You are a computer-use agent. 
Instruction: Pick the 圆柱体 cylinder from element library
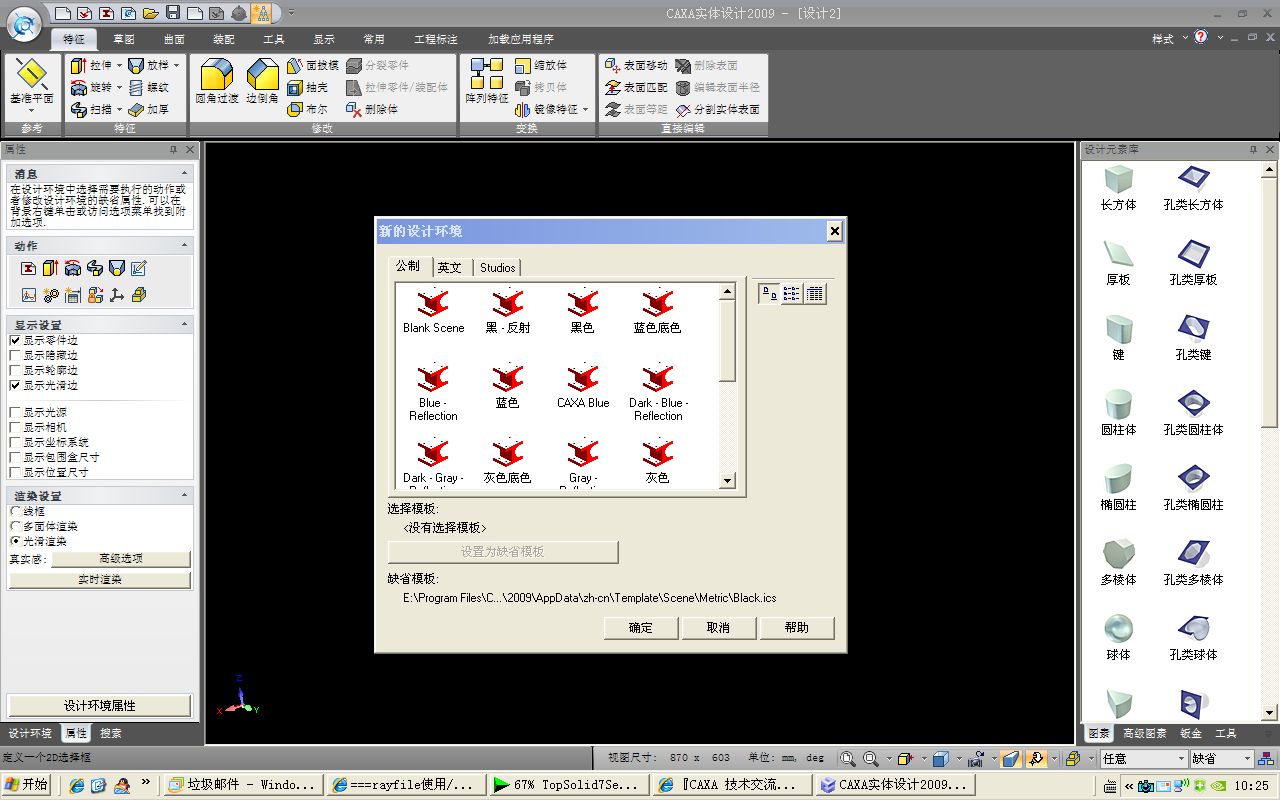pyautogui.click(x=1118, y=413)
